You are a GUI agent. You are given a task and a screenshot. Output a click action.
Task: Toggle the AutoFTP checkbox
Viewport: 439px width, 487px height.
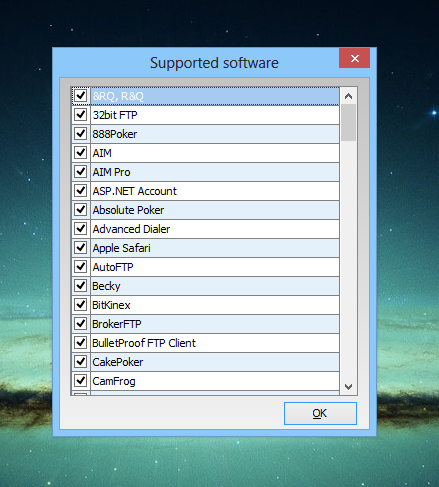click(x=80, y=267)
